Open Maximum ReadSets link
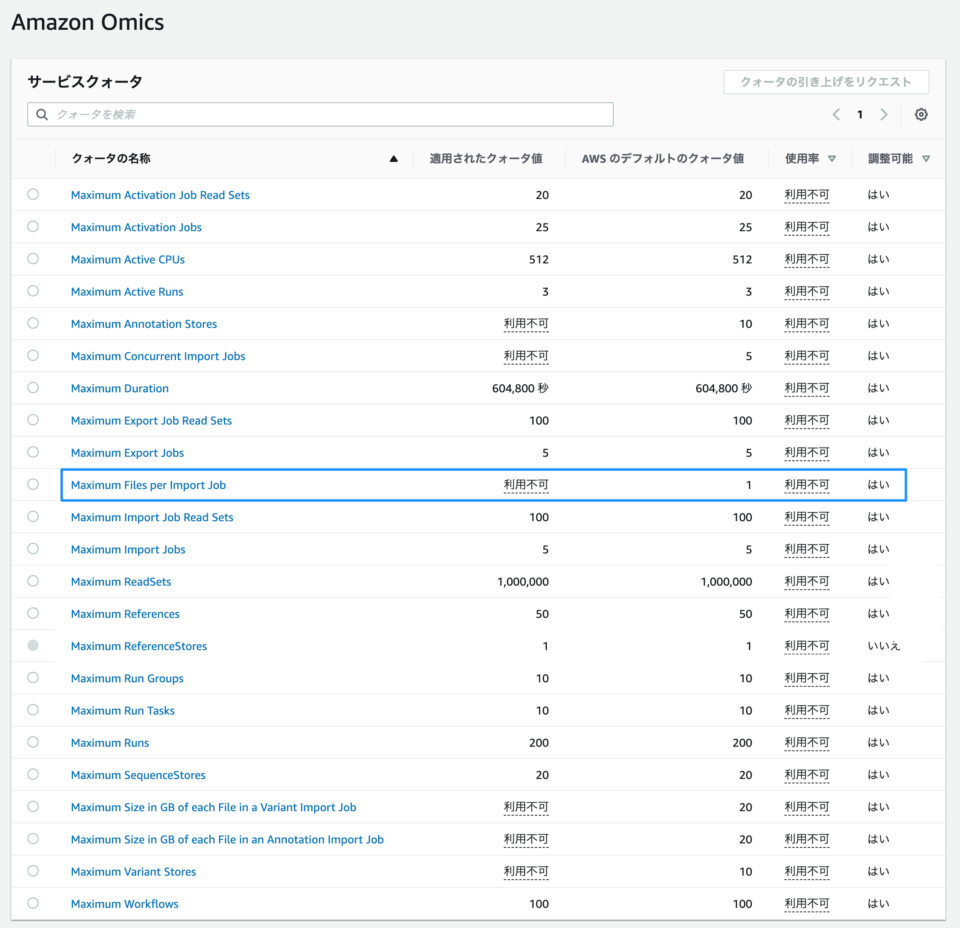The image size is (960, 928). click(x=121, y=582)
